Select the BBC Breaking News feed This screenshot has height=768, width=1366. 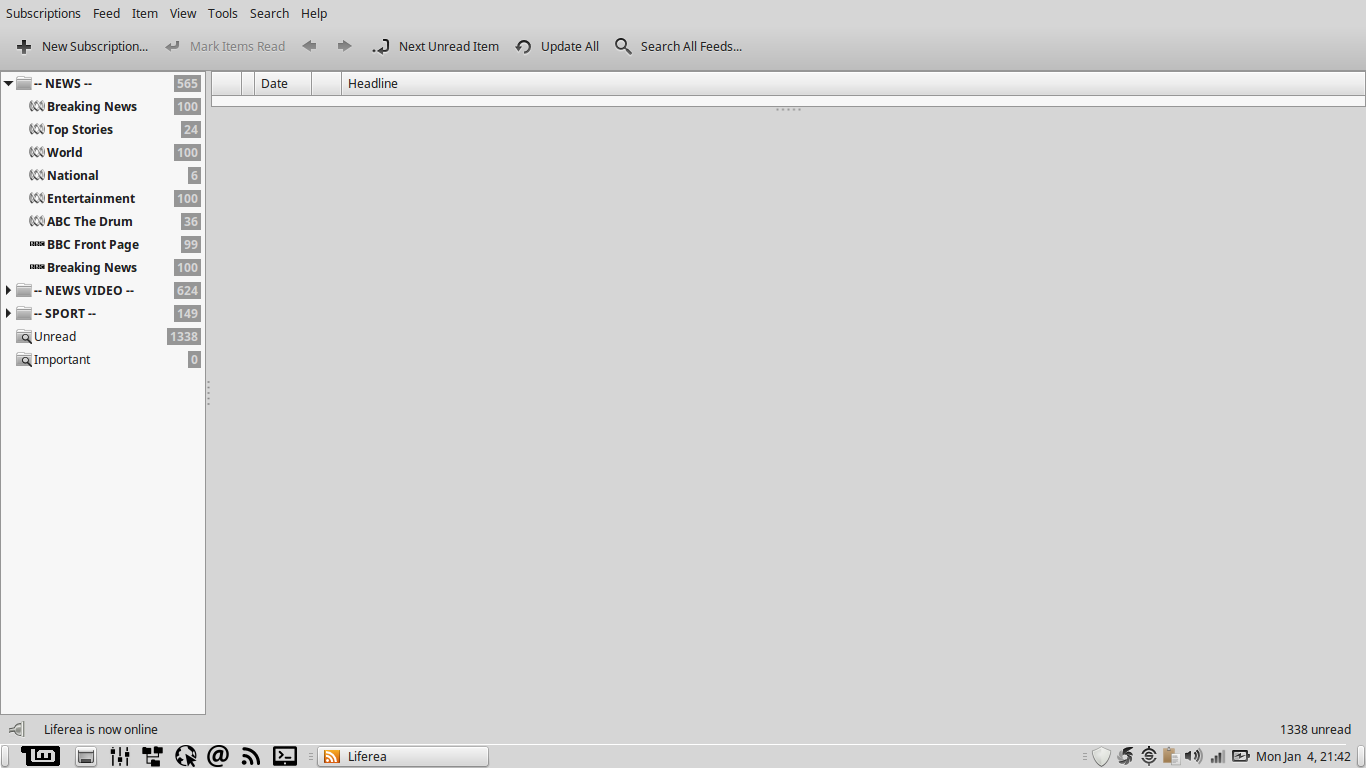[x=103, y=267]
